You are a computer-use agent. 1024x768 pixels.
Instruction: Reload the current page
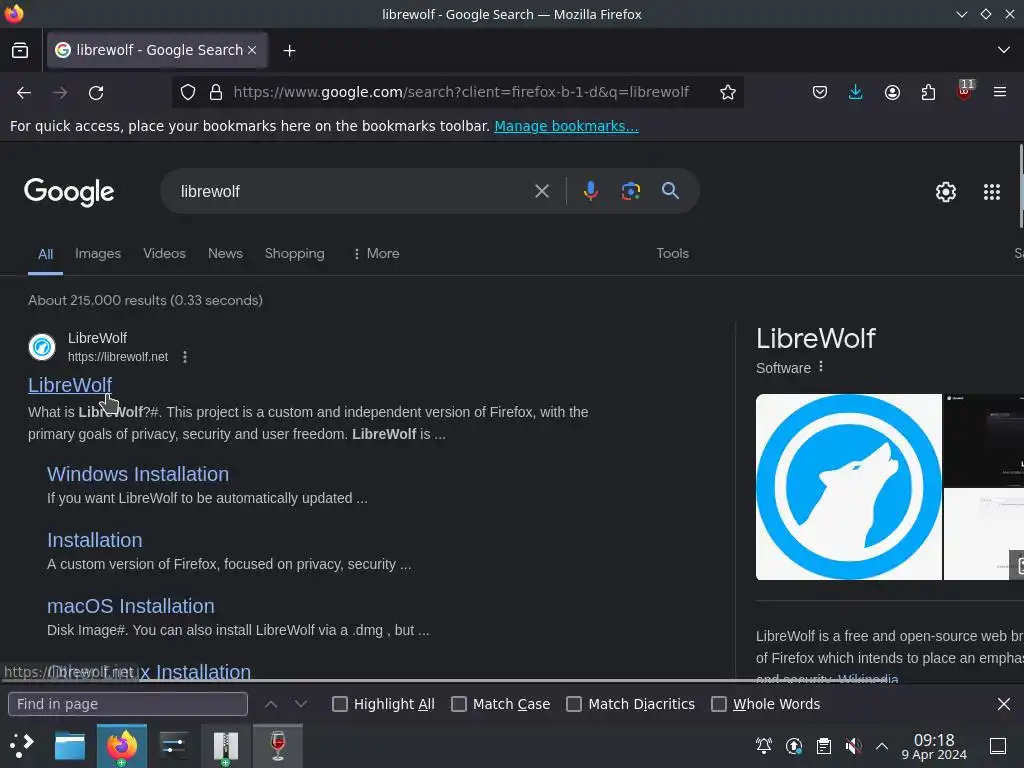coord(96,93)
